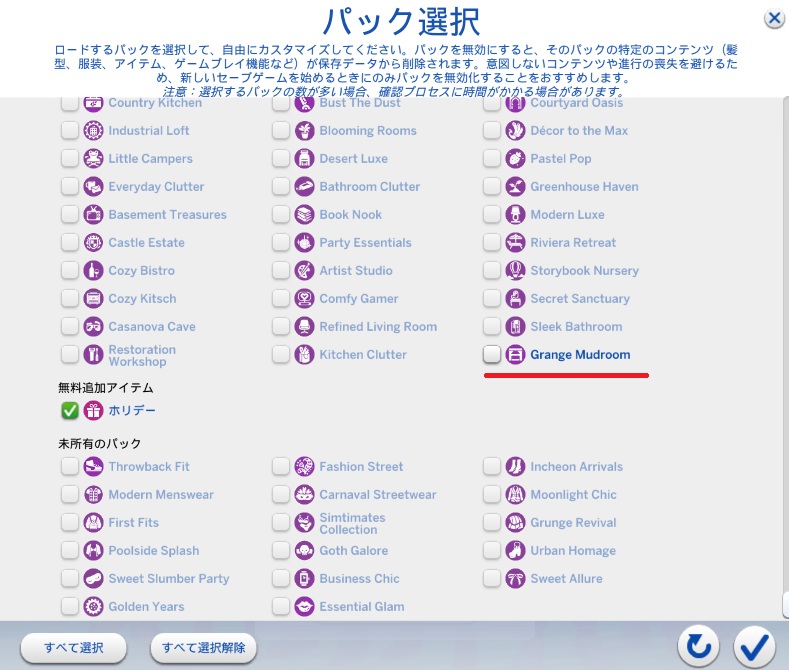Click the Sweet Slumber Party label
The width and height of the screenshot is (789, 670).
(169, 579)
